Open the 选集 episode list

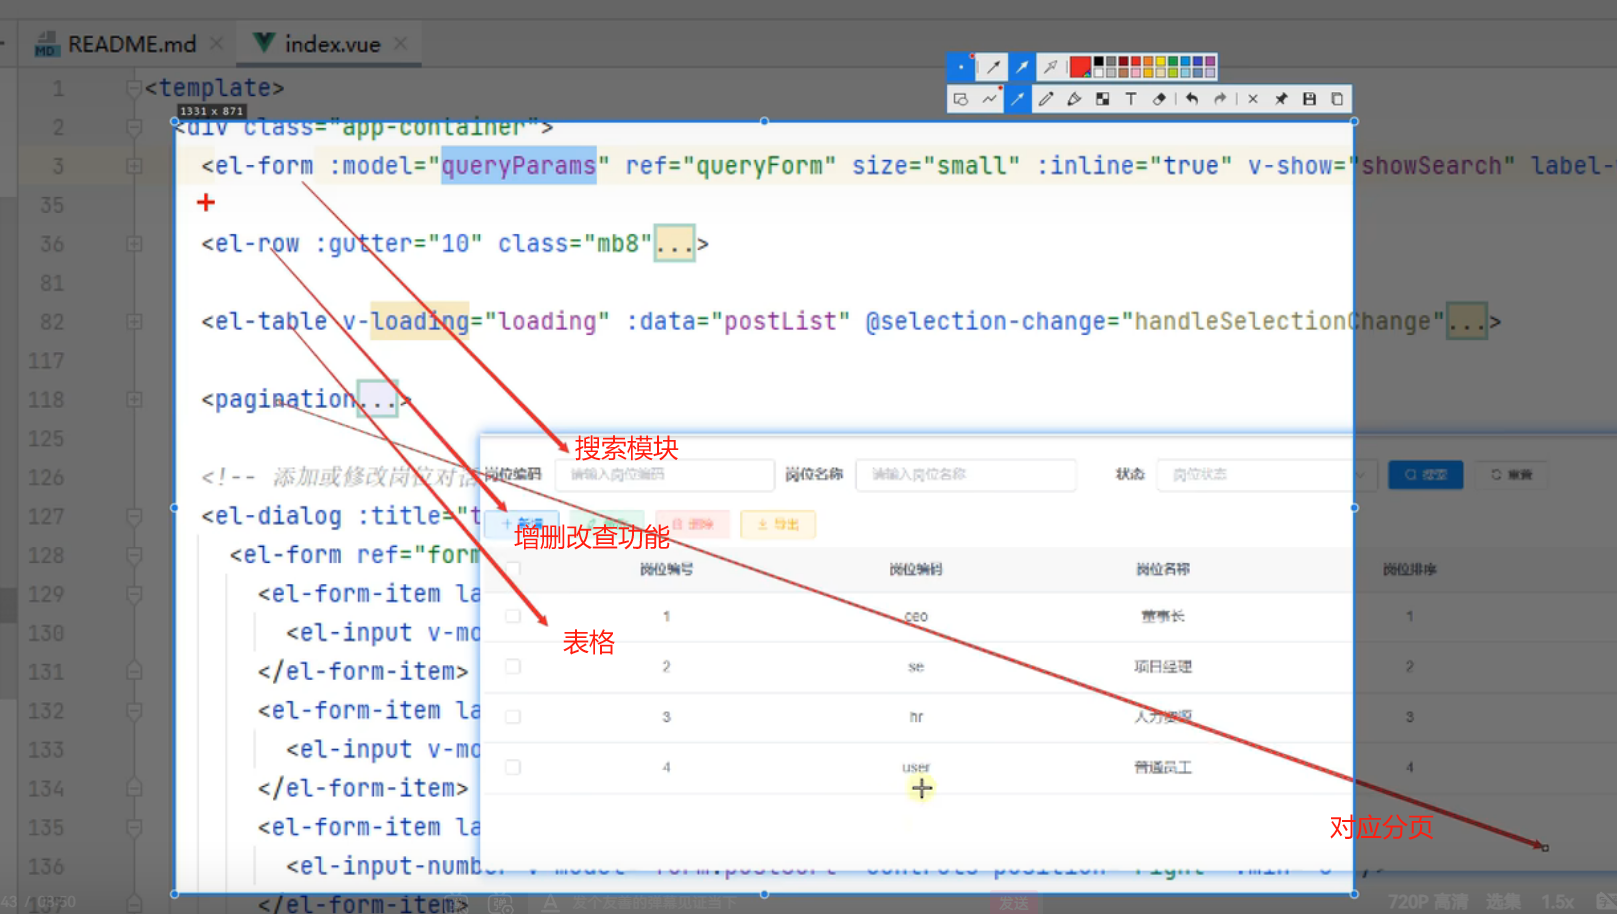click(1503, 902)
